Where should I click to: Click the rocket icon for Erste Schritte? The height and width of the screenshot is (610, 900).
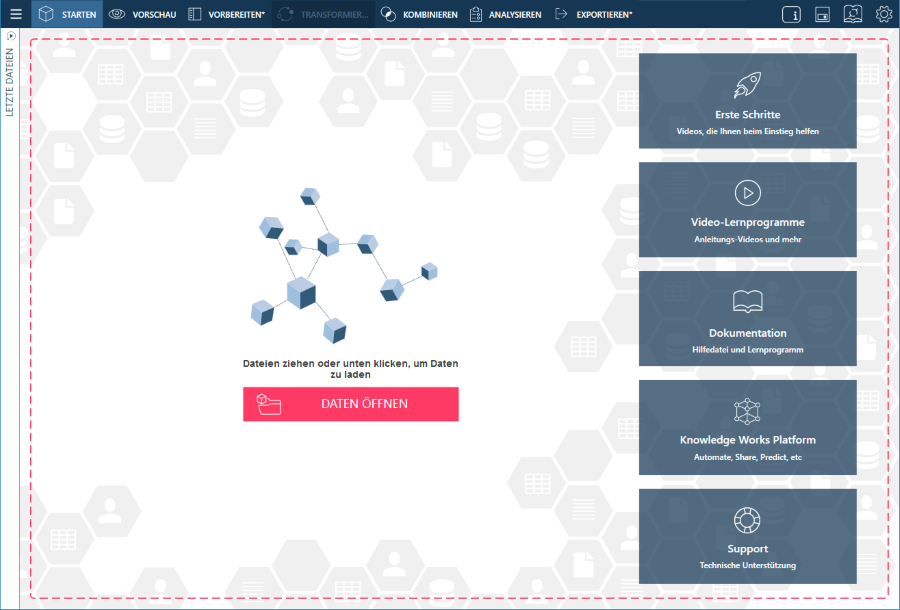(748, 86)
